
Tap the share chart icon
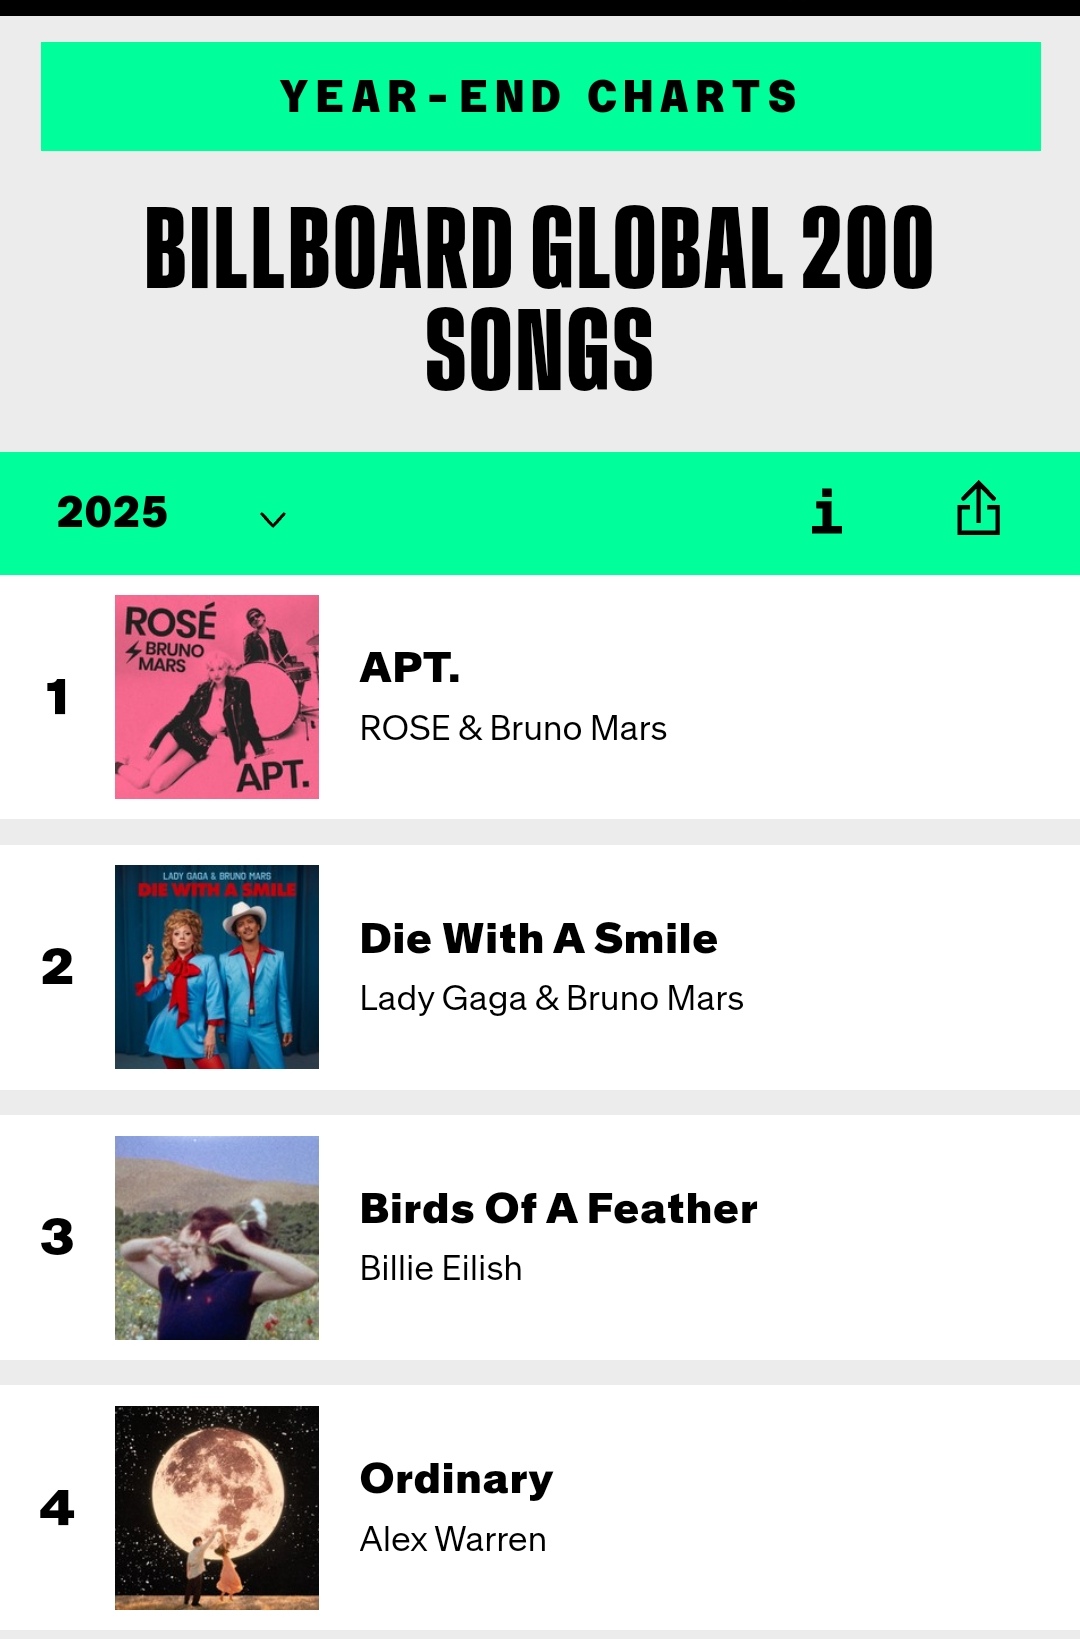(978, 510)
